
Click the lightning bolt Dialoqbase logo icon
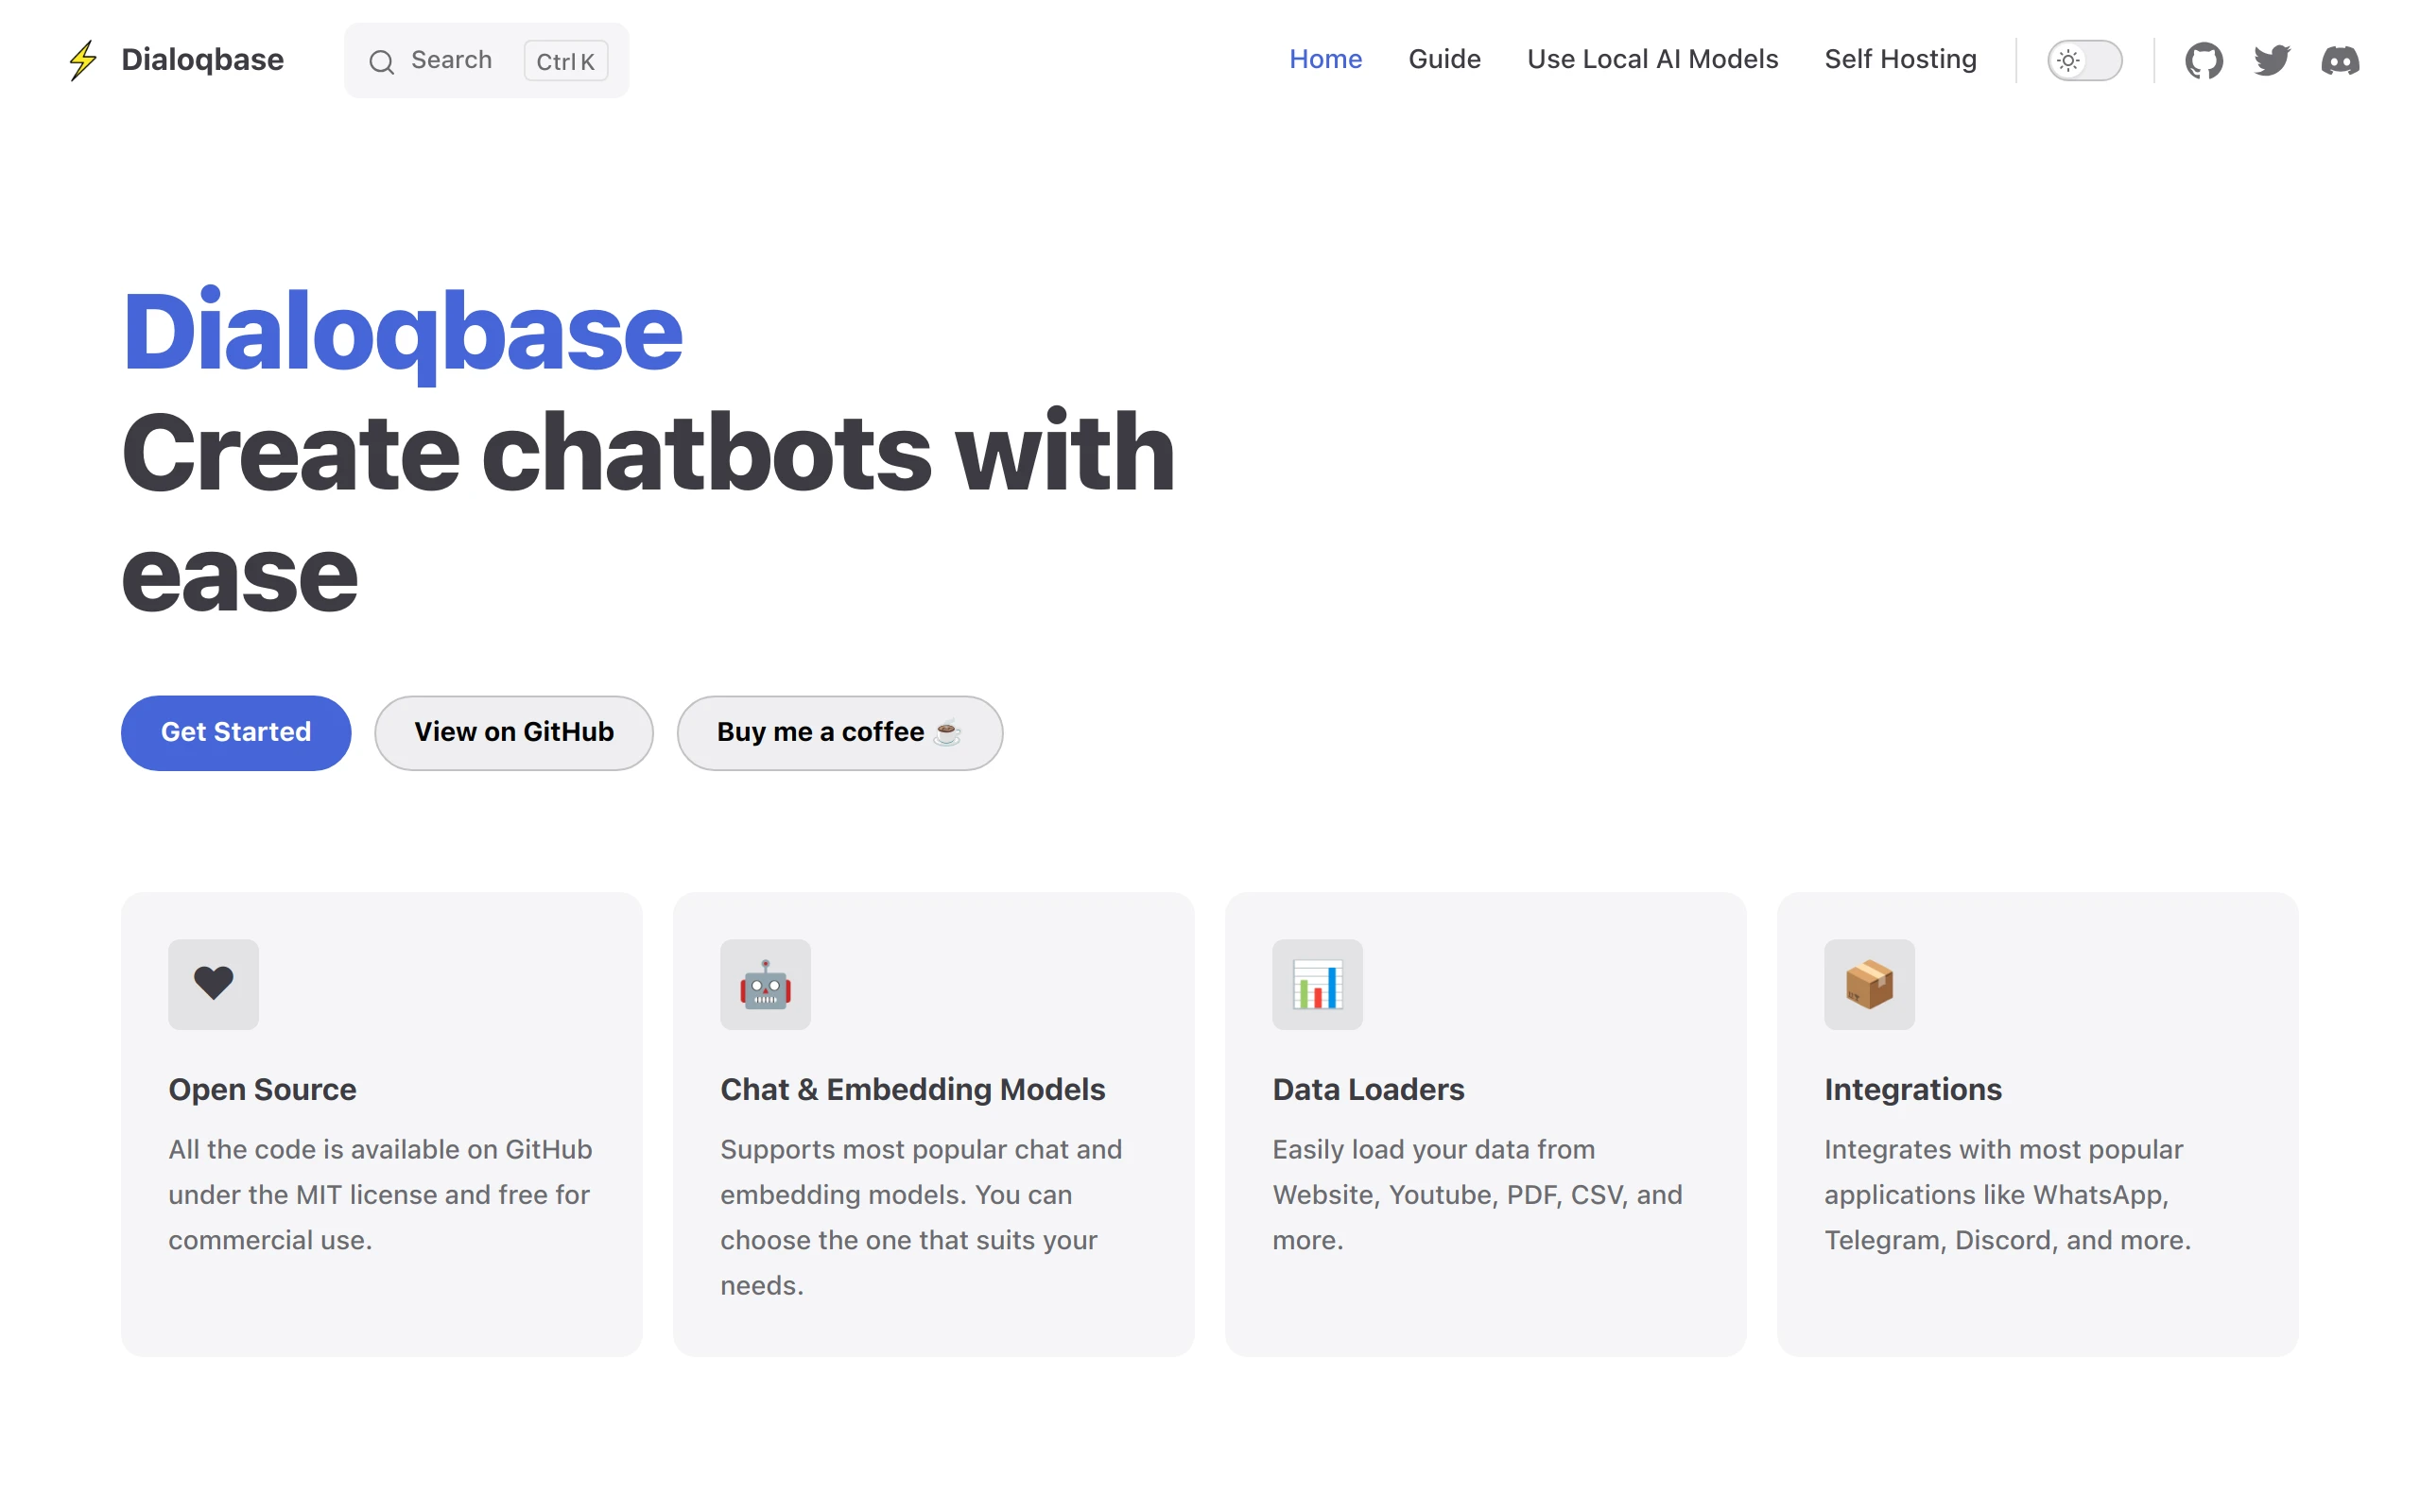pyautogui.click(x=83, y=60)
